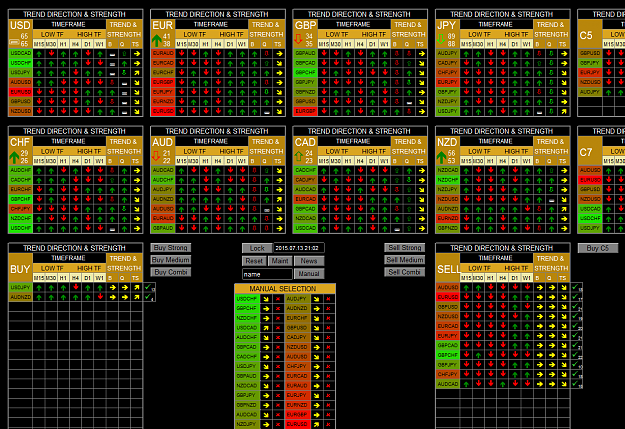Click USDCHF row white dash in CHF panel
The height and width of the screenshot is (429, 625).
click(112, 229)
